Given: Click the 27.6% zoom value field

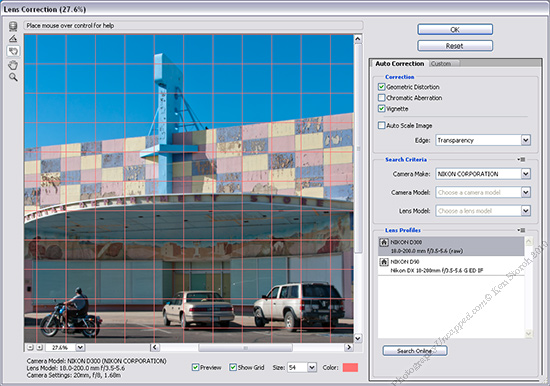Looking at the screenshot, I should [60, 347].
